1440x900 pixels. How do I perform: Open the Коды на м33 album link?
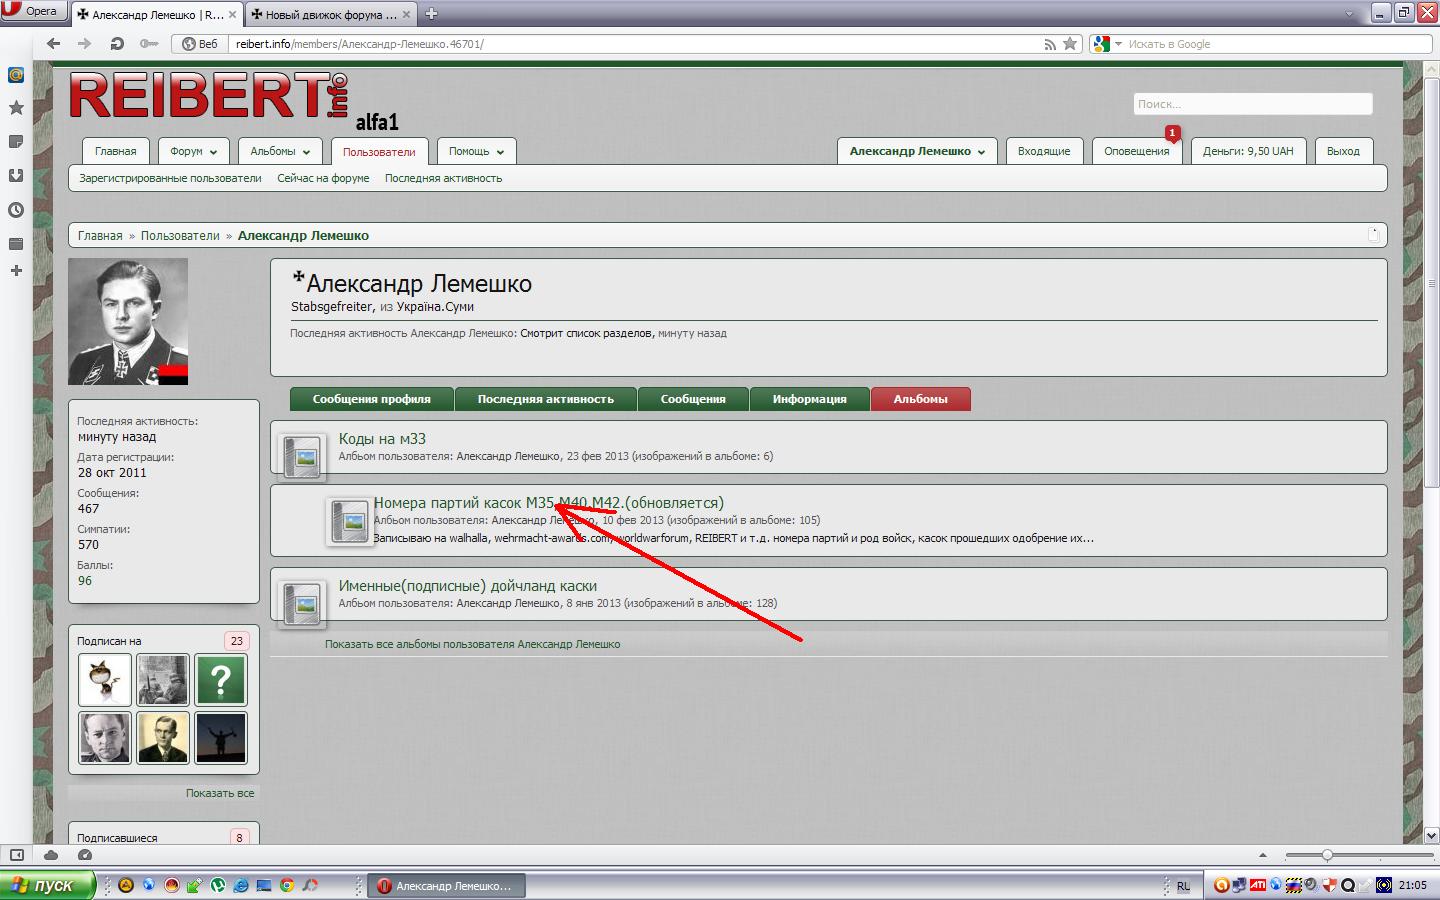[x=382, y=439]
